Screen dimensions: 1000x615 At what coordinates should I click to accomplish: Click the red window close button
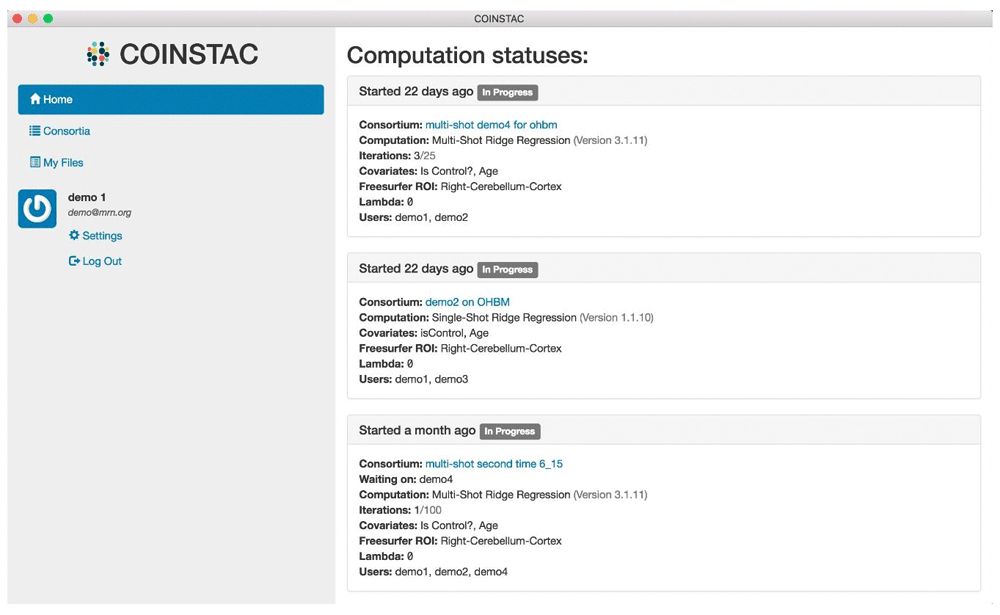coord(17,19)
